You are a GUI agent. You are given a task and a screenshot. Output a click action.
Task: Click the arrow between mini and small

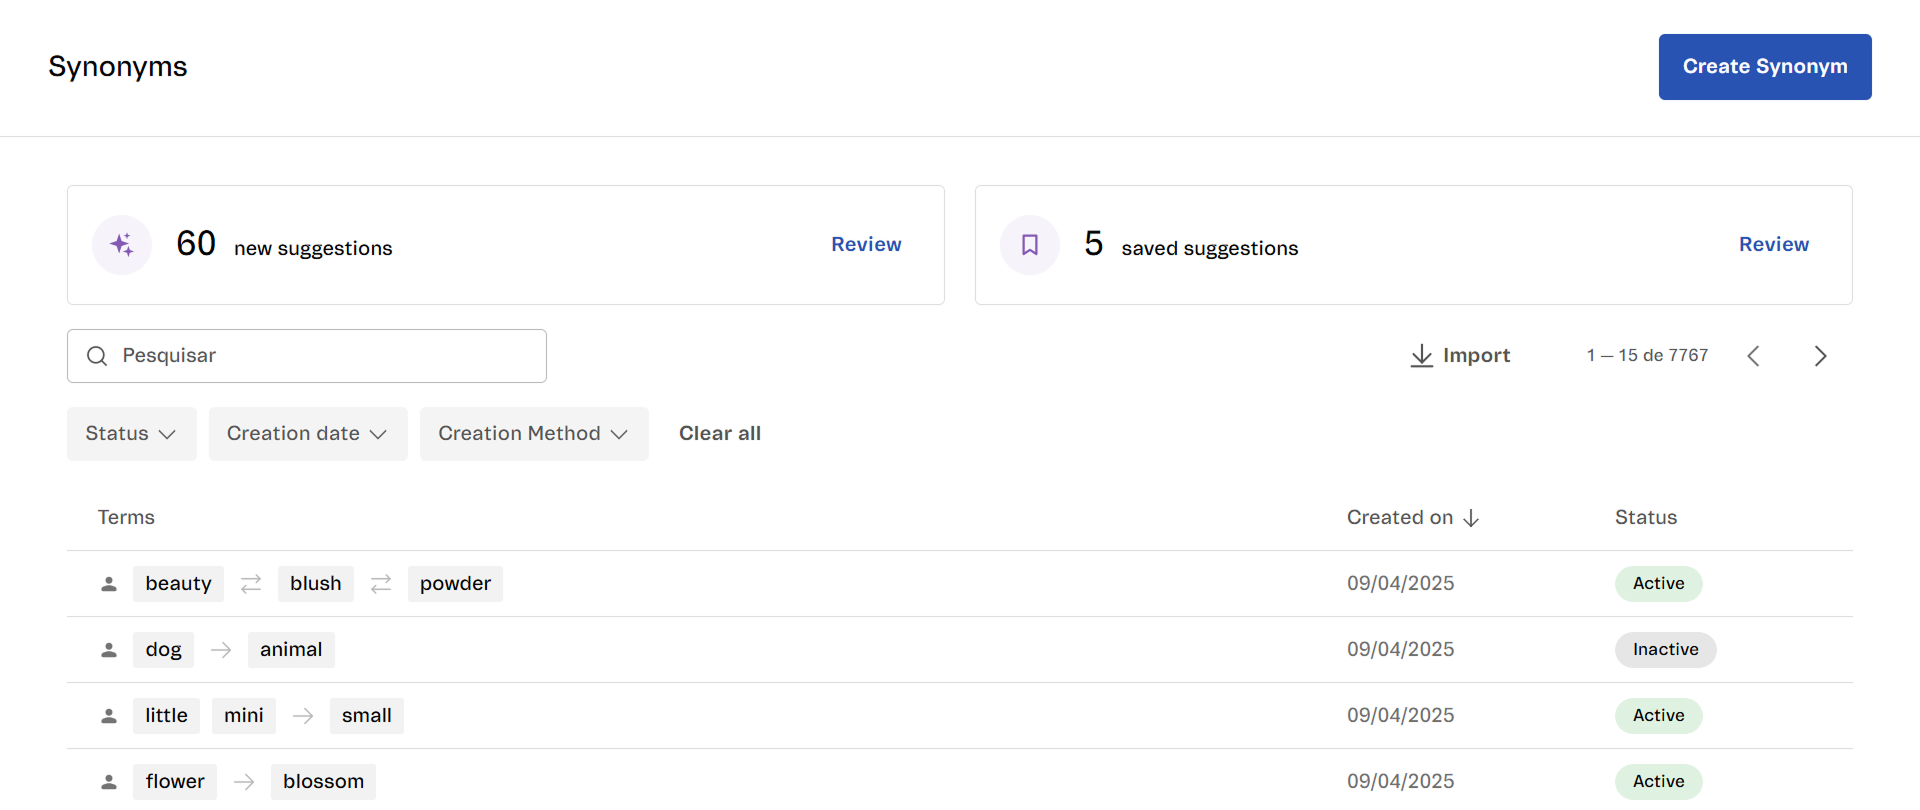tap(303, 716)
